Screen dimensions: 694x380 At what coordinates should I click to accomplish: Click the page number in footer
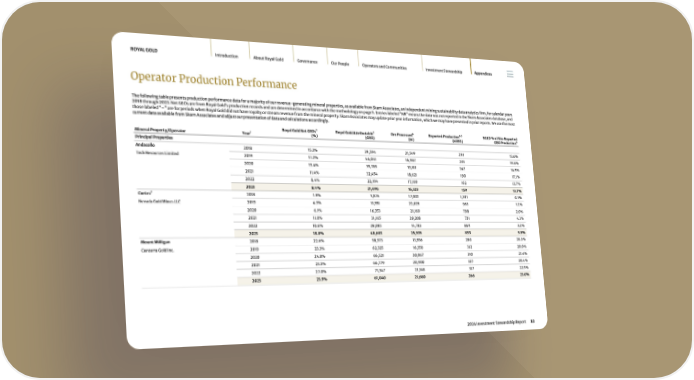(x=532, y=321)
